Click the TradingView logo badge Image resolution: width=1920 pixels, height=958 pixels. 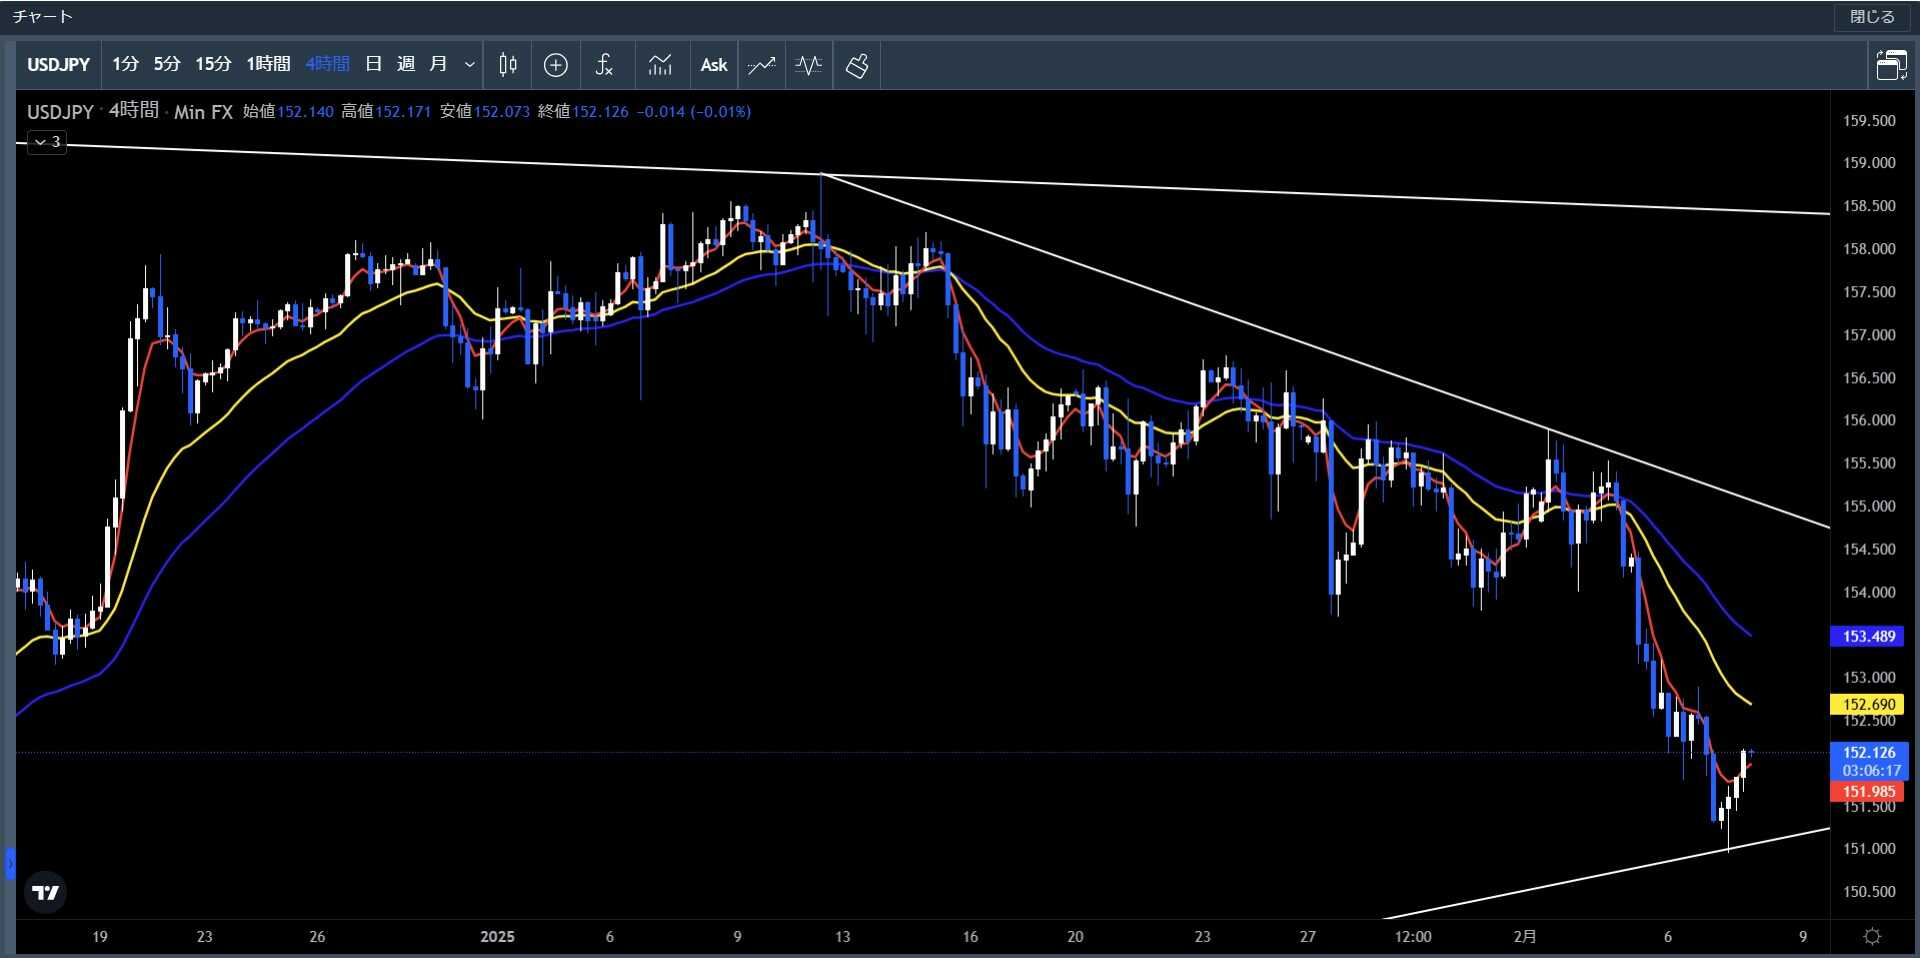46,892
